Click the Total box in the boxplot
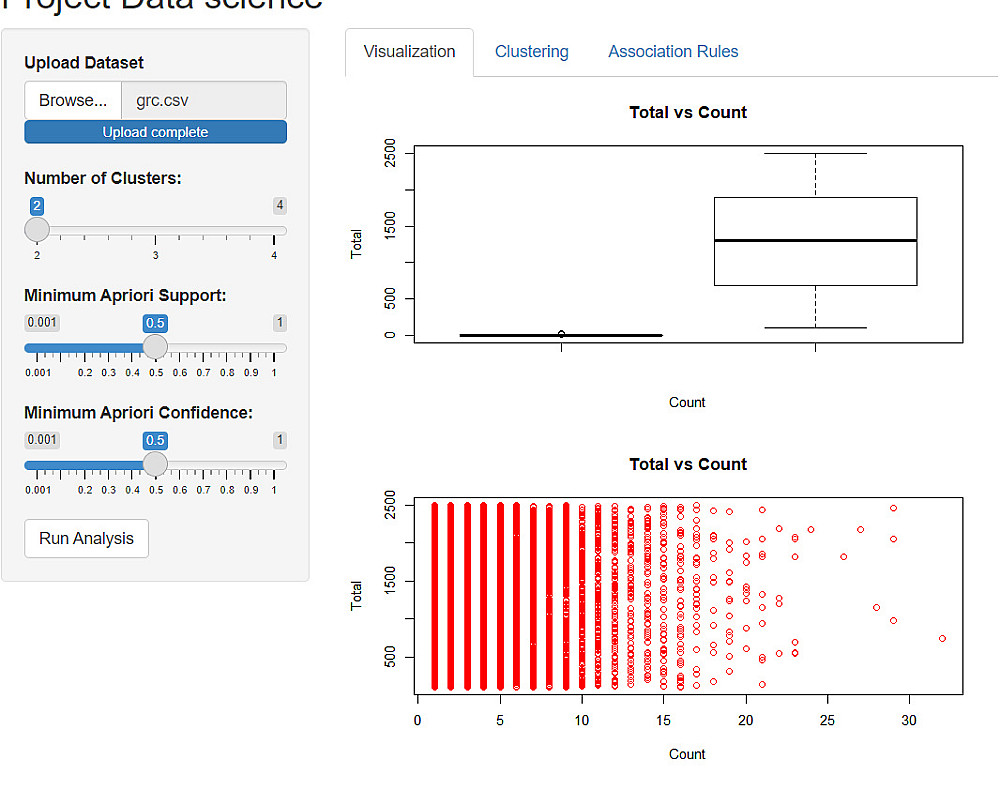Image resolution: width=1000 pixels, height=790 pixels. (x=815, y=241)
